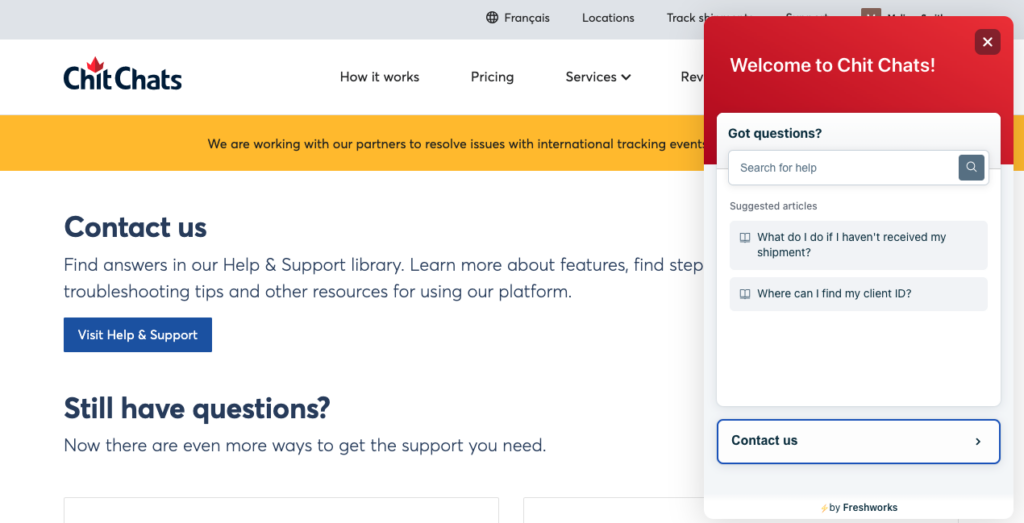The image size is (1024, 523).
Task: Click the search magnifier button in widget
Action: click(971, 168)
